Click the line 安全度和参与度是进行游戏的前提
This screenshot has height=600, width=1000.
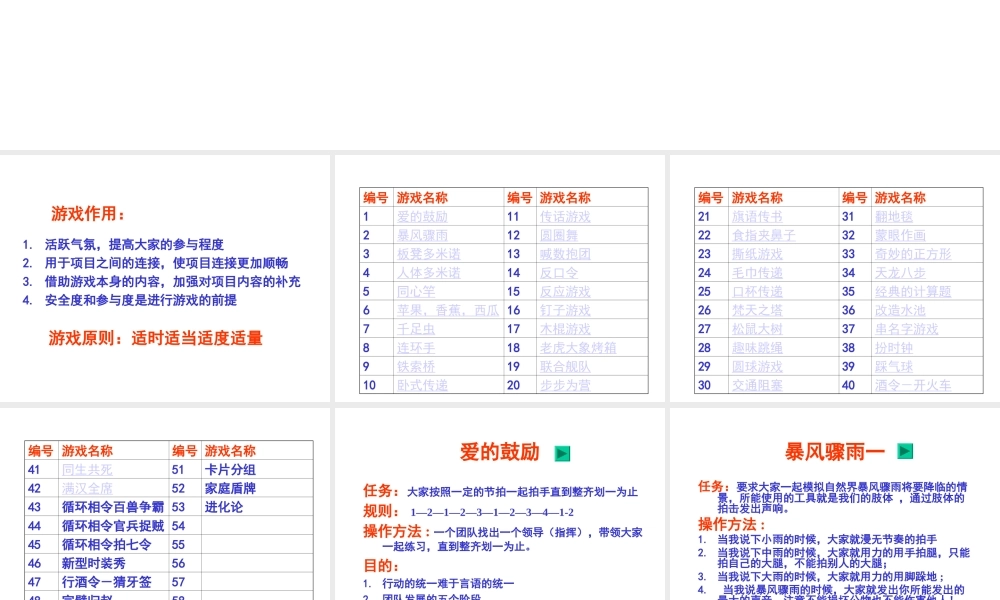(140, 300)
